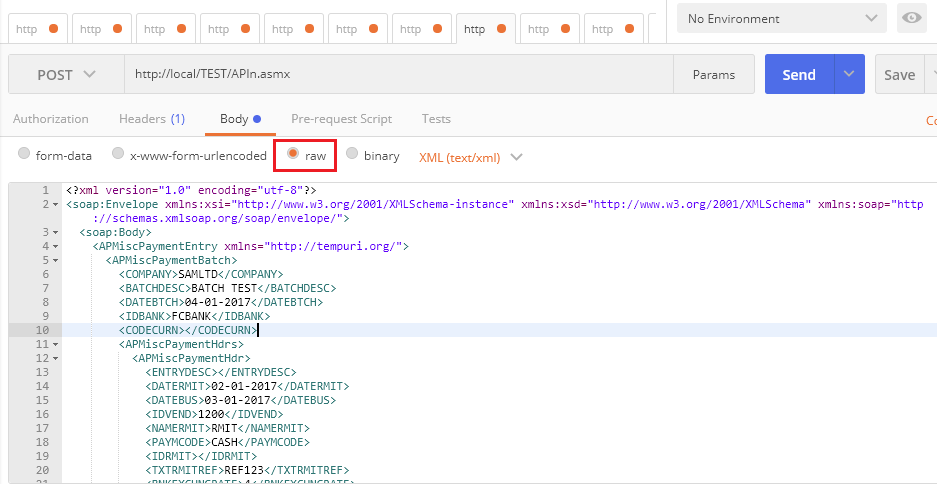The height and width of the screenshot is (484, 937).
Task: Click the NAMERMIT line containing RMIT
Action: (x=227, y=428)
